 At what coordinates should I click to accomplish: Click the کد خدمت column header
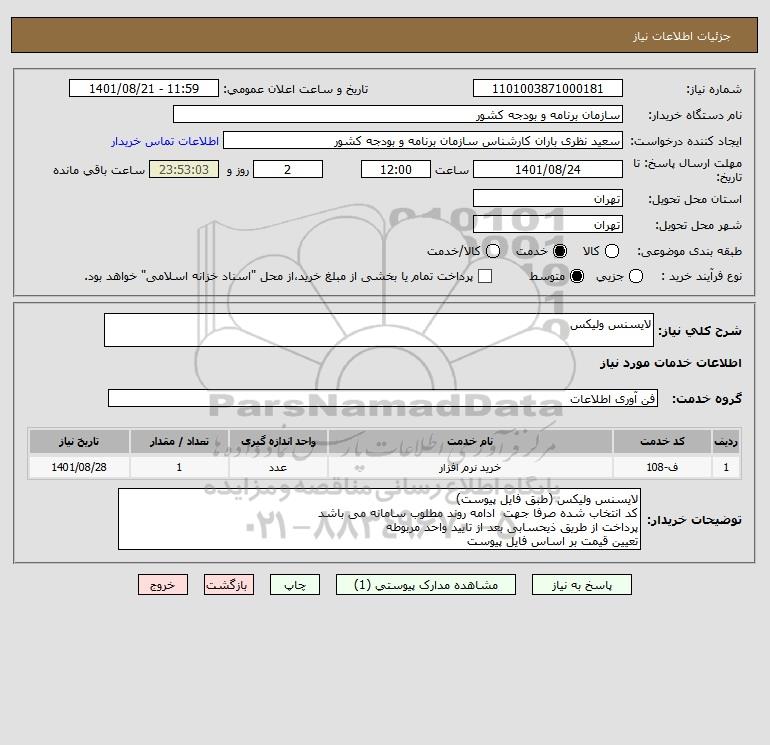[x=662, y=441]
